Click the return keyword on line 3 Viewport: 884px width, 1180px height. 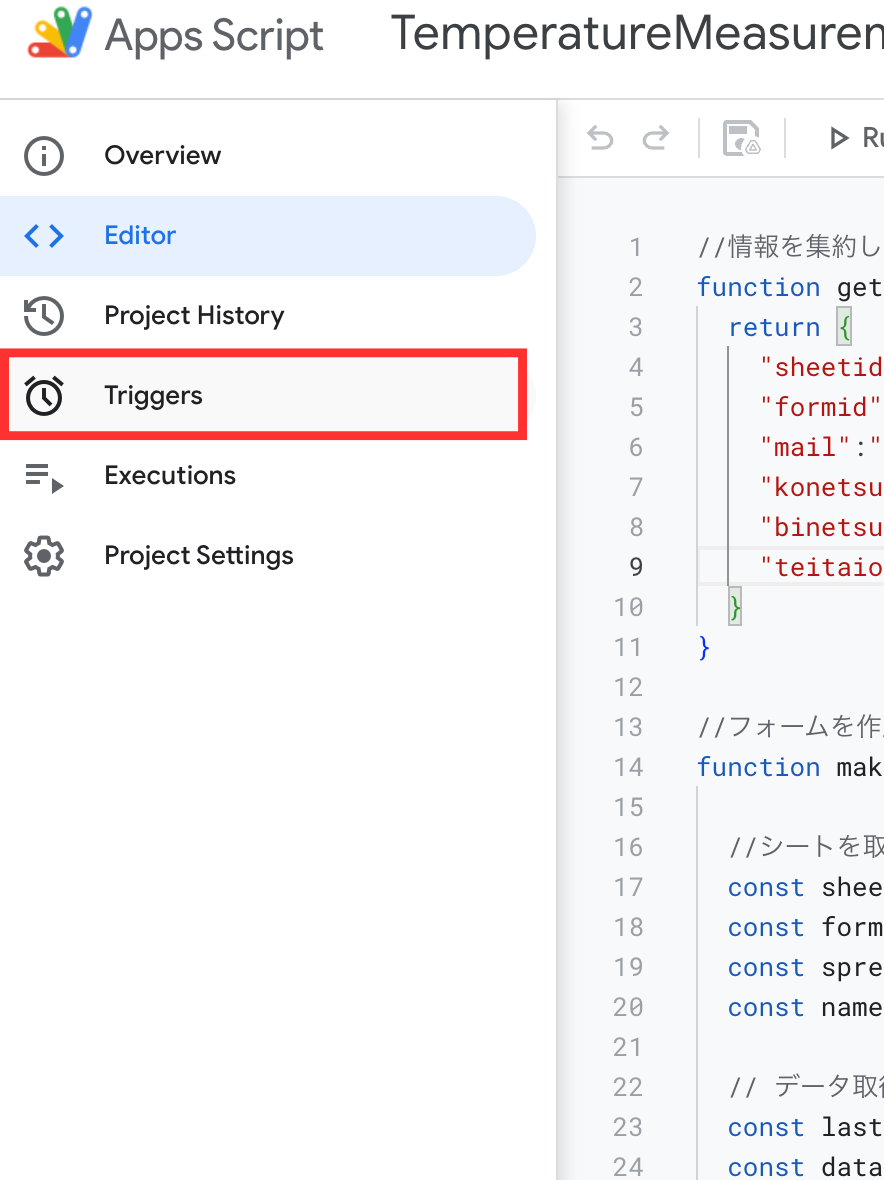(x=774, y=327)
